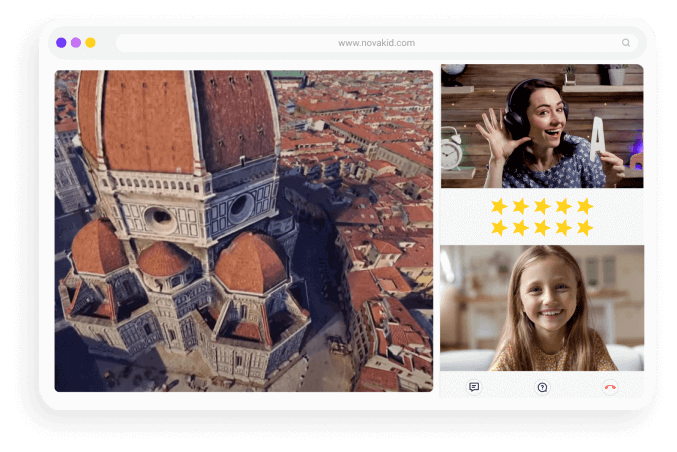Open the chat message icon
Image resolution: width=677 pixels, height=452 pixels.
[x=474, y=386]
